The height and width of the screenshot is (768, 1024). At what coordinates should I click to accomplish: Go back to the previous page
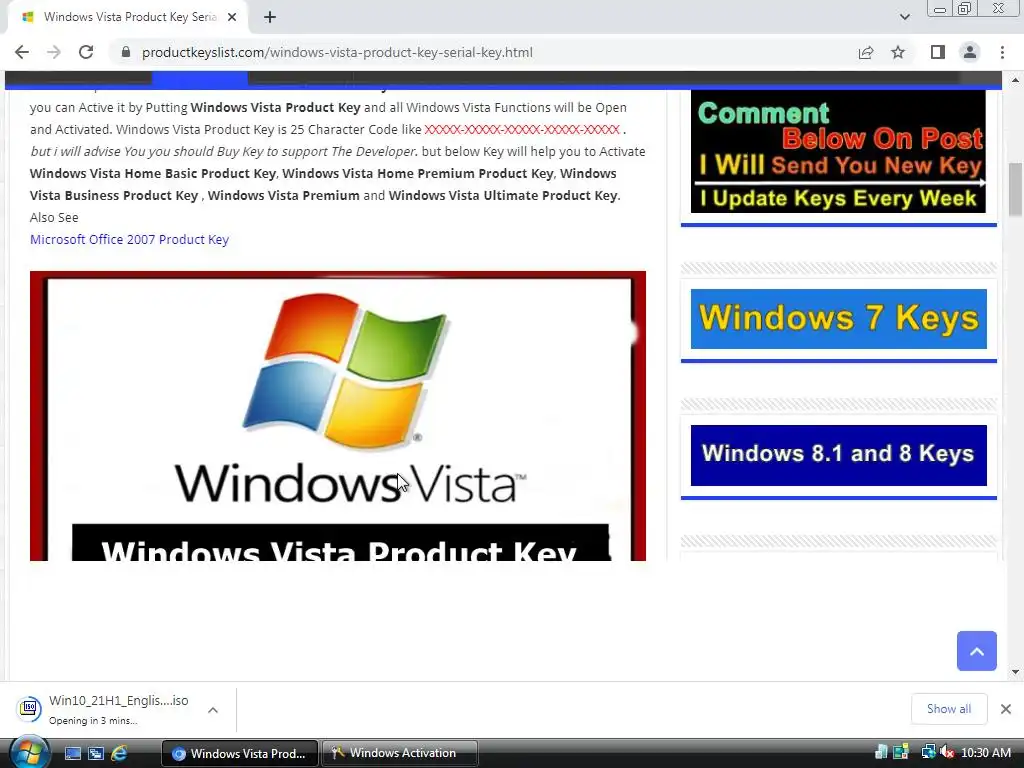tap(22, 52)
